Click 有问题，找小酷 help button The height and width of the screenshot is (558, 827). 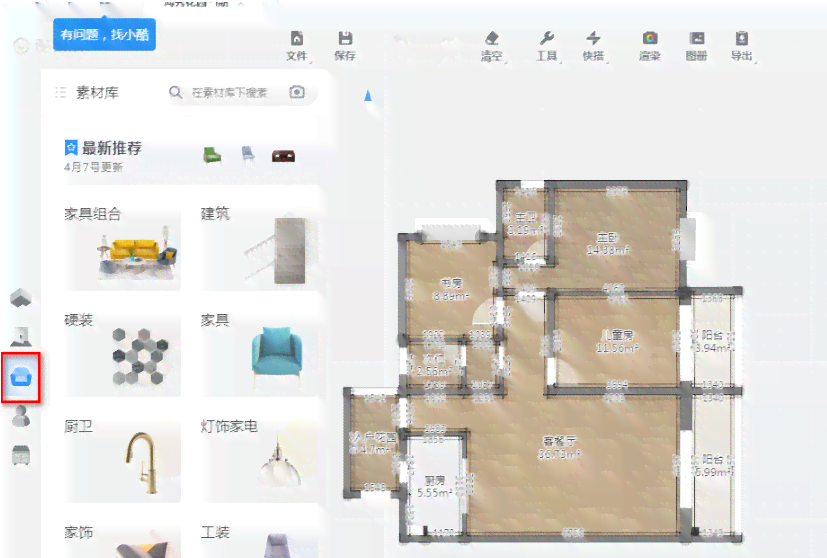point(104,35)
